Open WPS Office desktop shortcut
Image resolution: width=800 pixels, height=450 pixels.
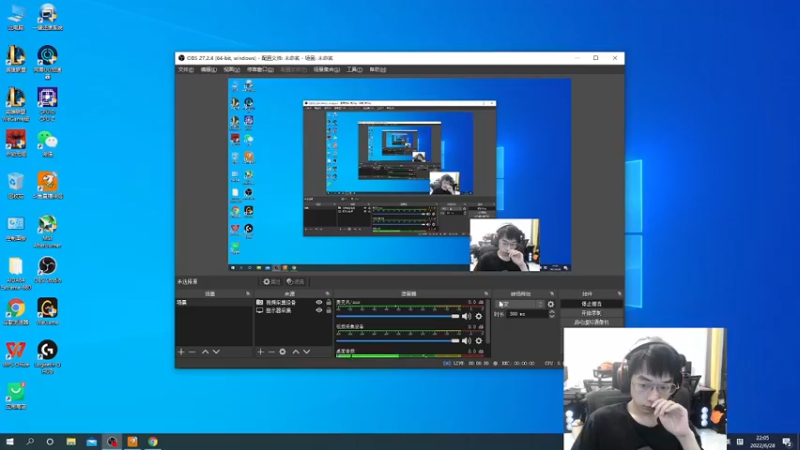(x=16, y=354)
